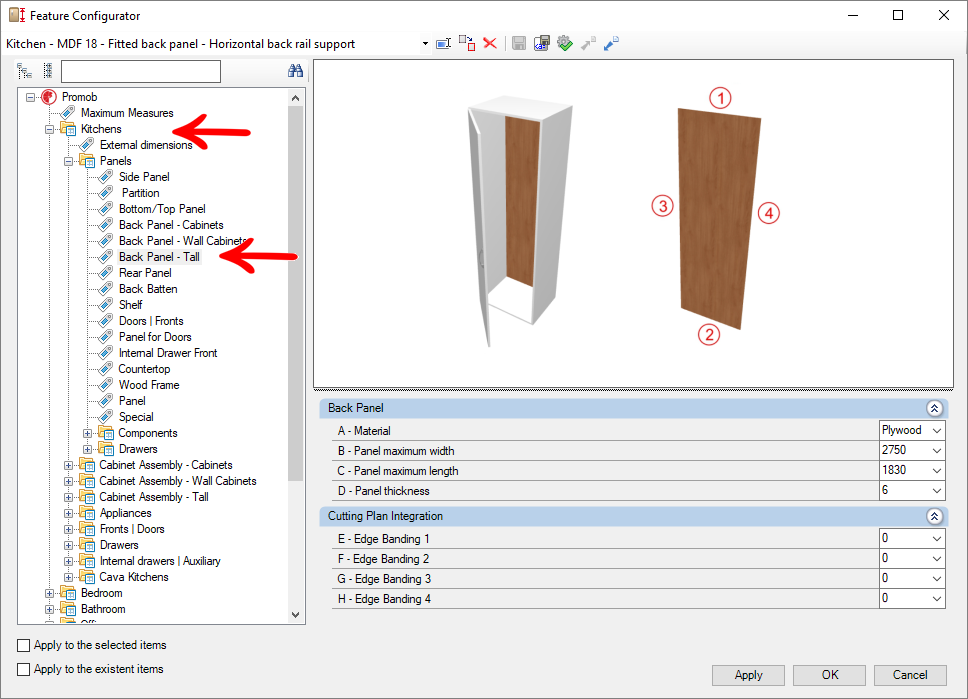
Task: Expand the Bathroom node
Action: (x=49, y=609)
